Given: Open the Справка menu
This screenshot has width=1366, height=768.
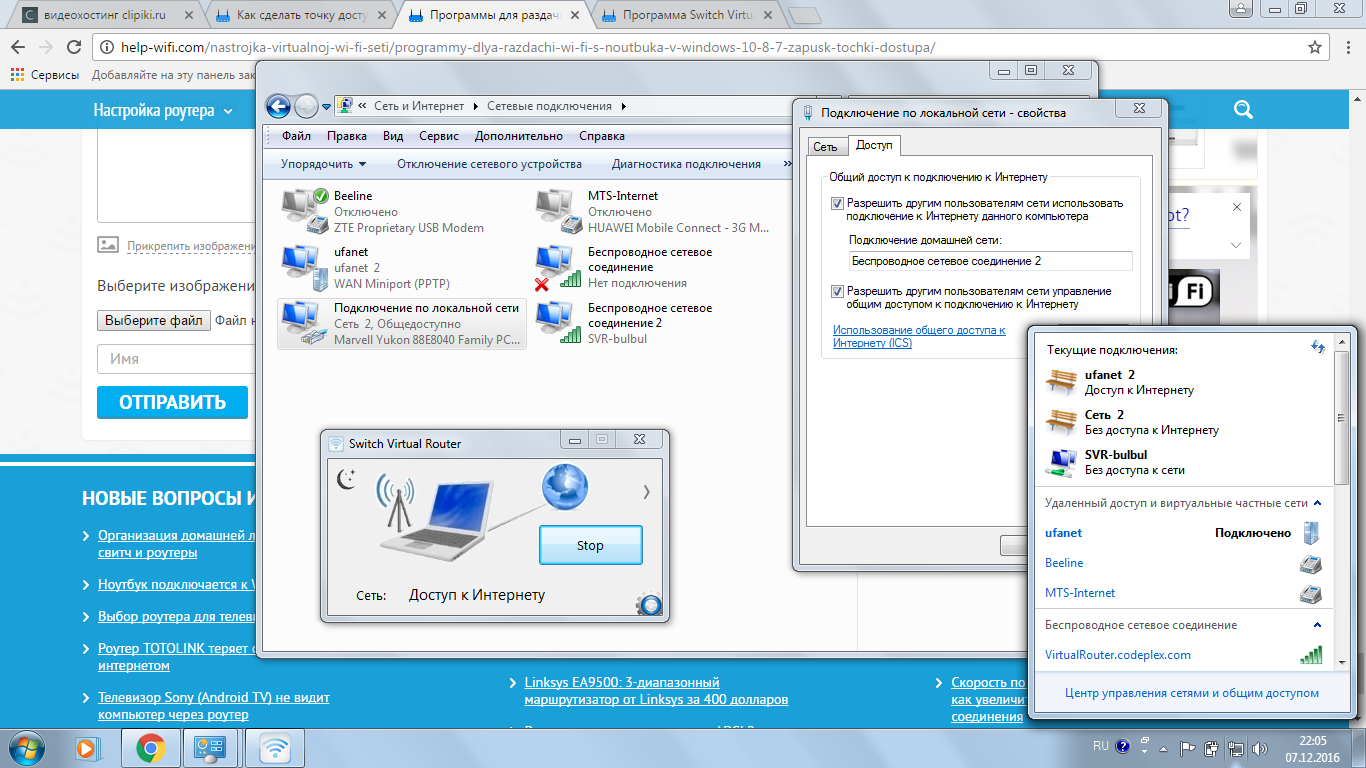Looking at the screenshot, I should (x=602, y=136).
